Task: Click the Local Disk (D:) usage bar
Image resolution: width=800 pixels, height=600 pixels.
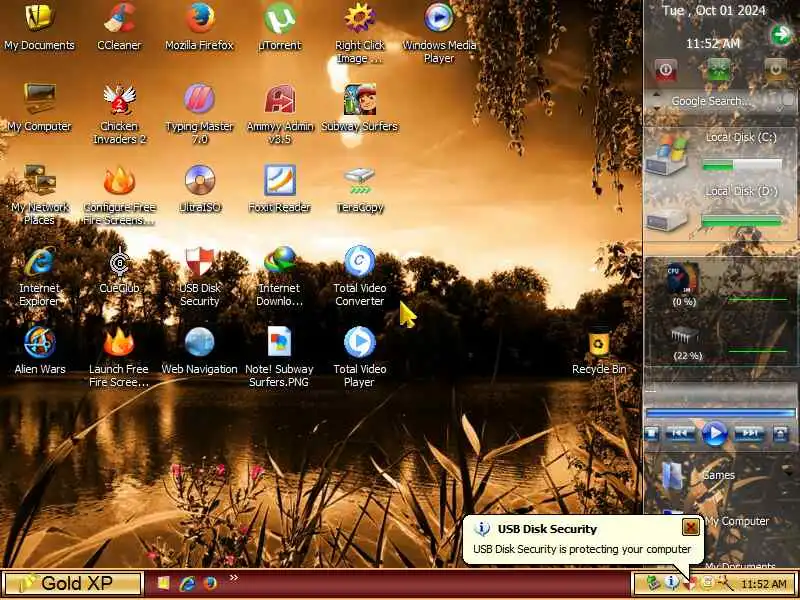Action: tap(742, 220)
